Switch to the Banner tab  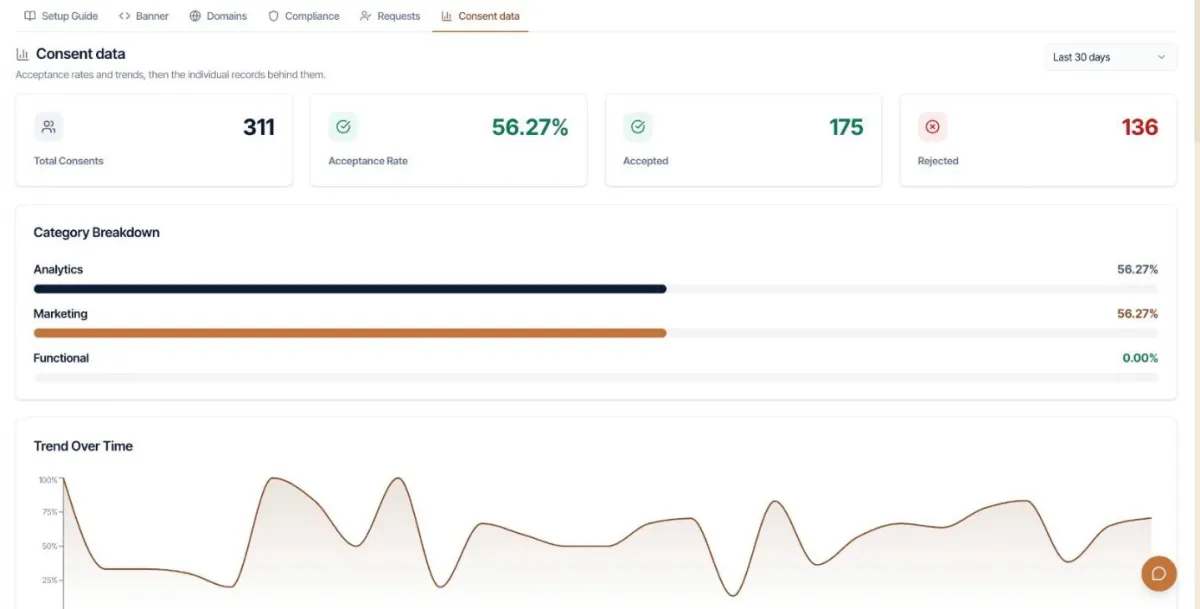(x=144, y=16)
